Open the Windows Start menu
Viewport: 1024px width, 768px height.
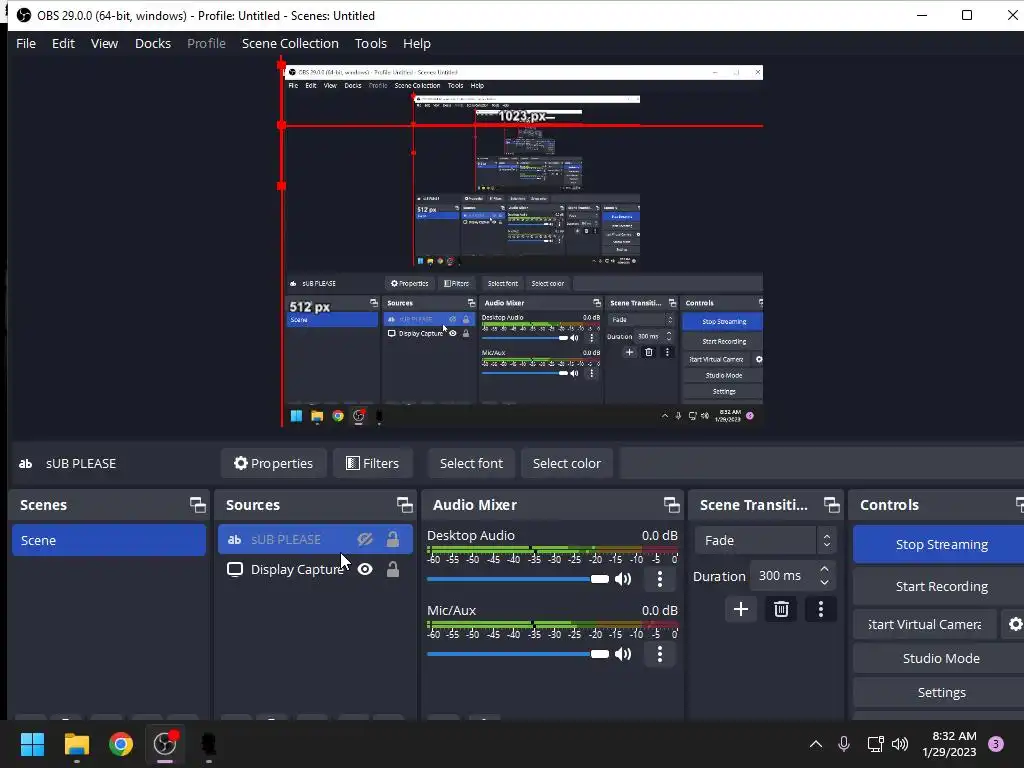pos(32,744)
